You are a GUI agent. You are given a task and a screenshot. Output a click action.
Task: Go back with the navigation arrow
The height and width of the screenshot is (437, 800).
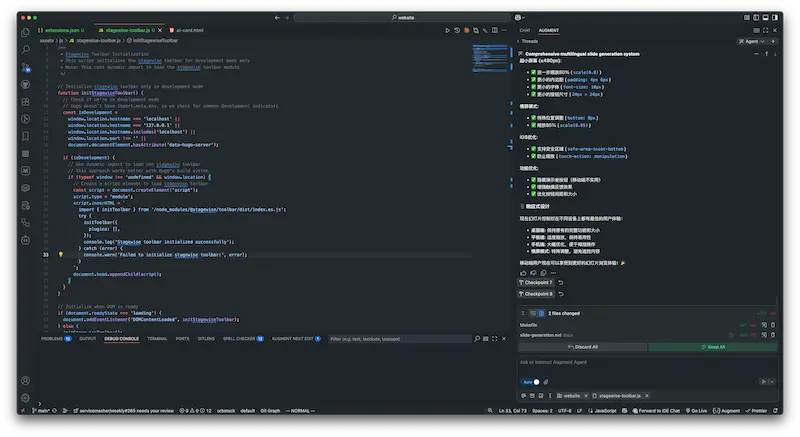click(277, 17)
